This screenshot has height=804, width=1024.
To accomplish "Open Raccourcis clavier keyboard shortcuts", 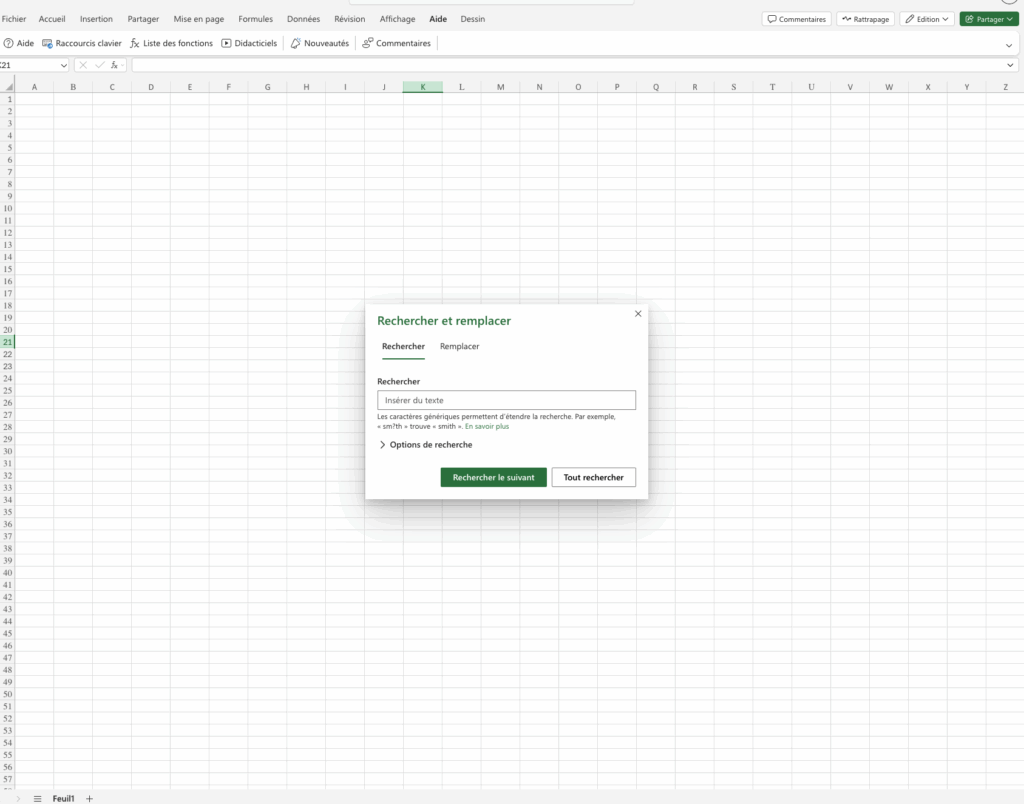I will [x=81, y=43].
